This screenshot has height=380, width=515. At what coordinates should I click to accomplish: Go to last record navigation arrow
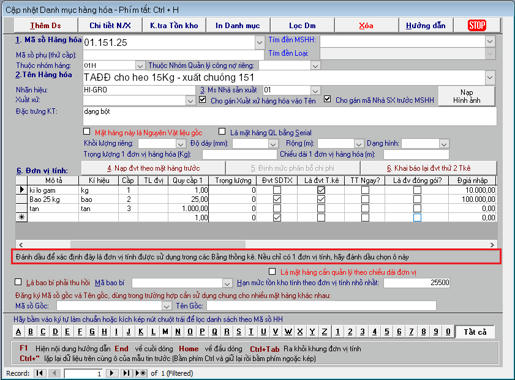point(126,373)
